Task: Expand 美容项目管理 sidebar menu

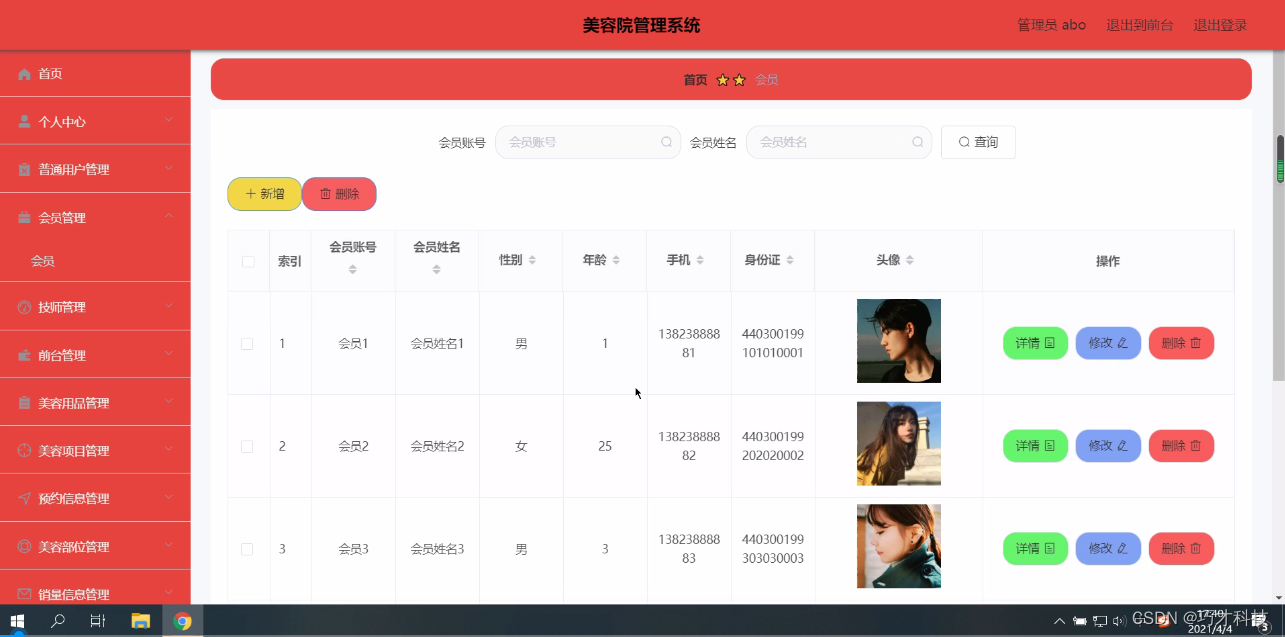Action: [x=95, y=451]
